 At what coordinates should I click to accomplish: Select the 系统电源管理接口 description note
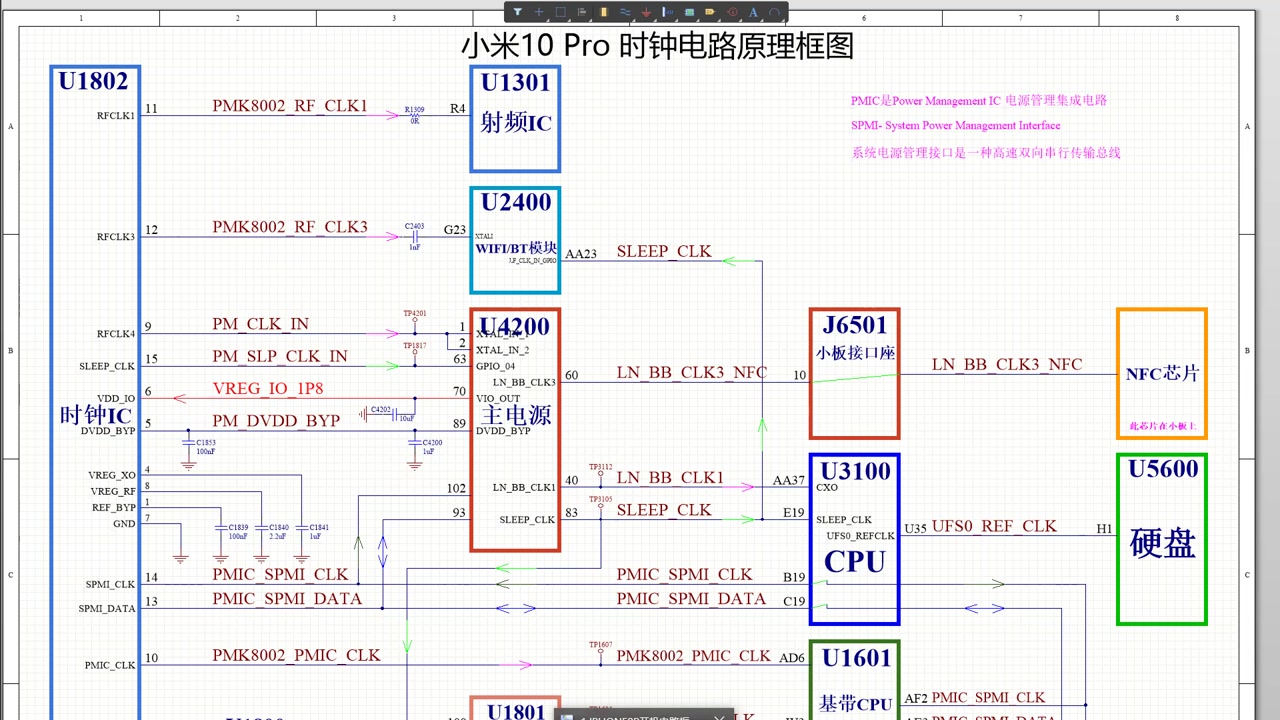click(986, 153)
